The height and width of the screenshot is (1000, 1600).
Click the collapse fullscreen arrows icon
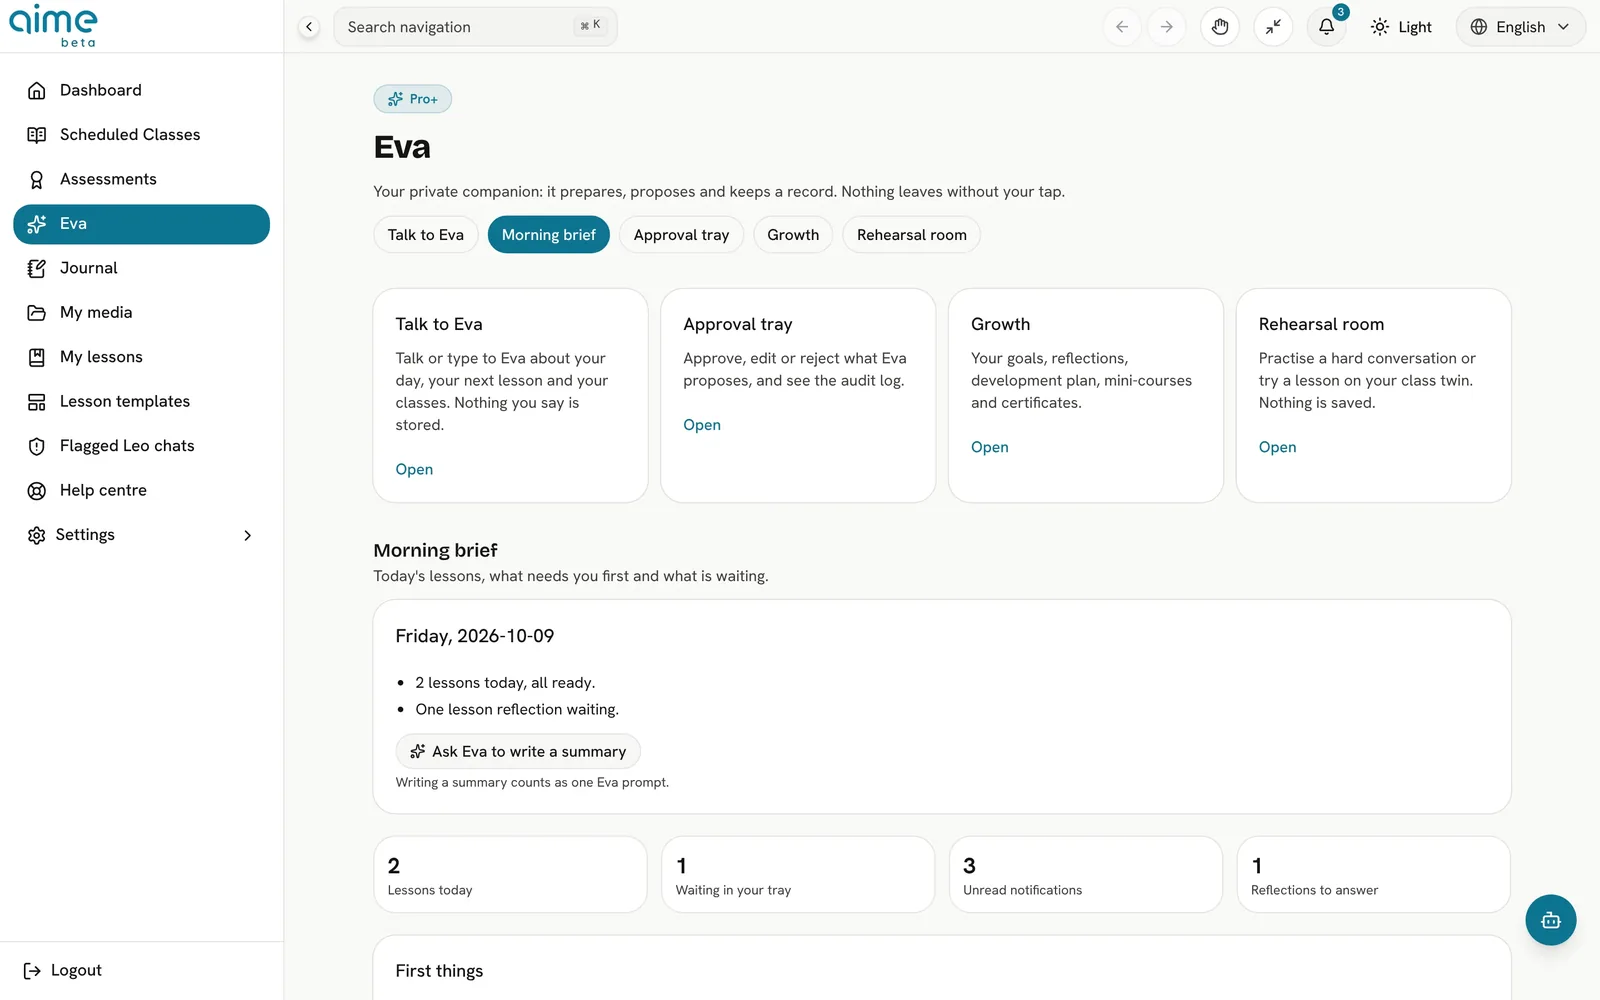tap(1273, 27)
